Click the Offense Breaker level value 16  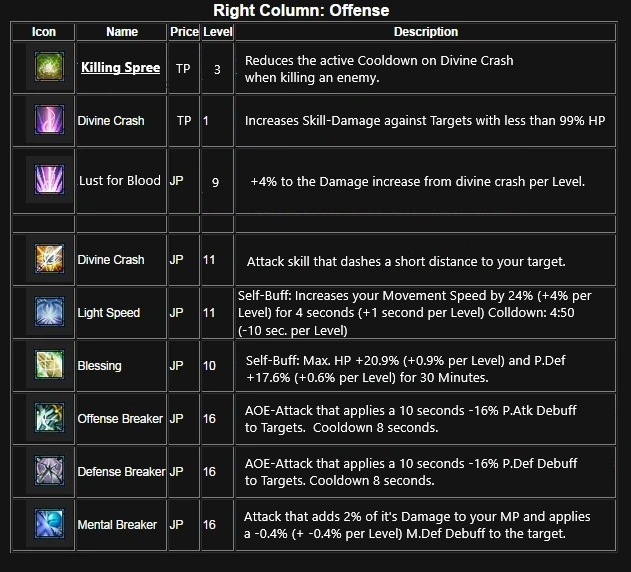coord(209,419)
